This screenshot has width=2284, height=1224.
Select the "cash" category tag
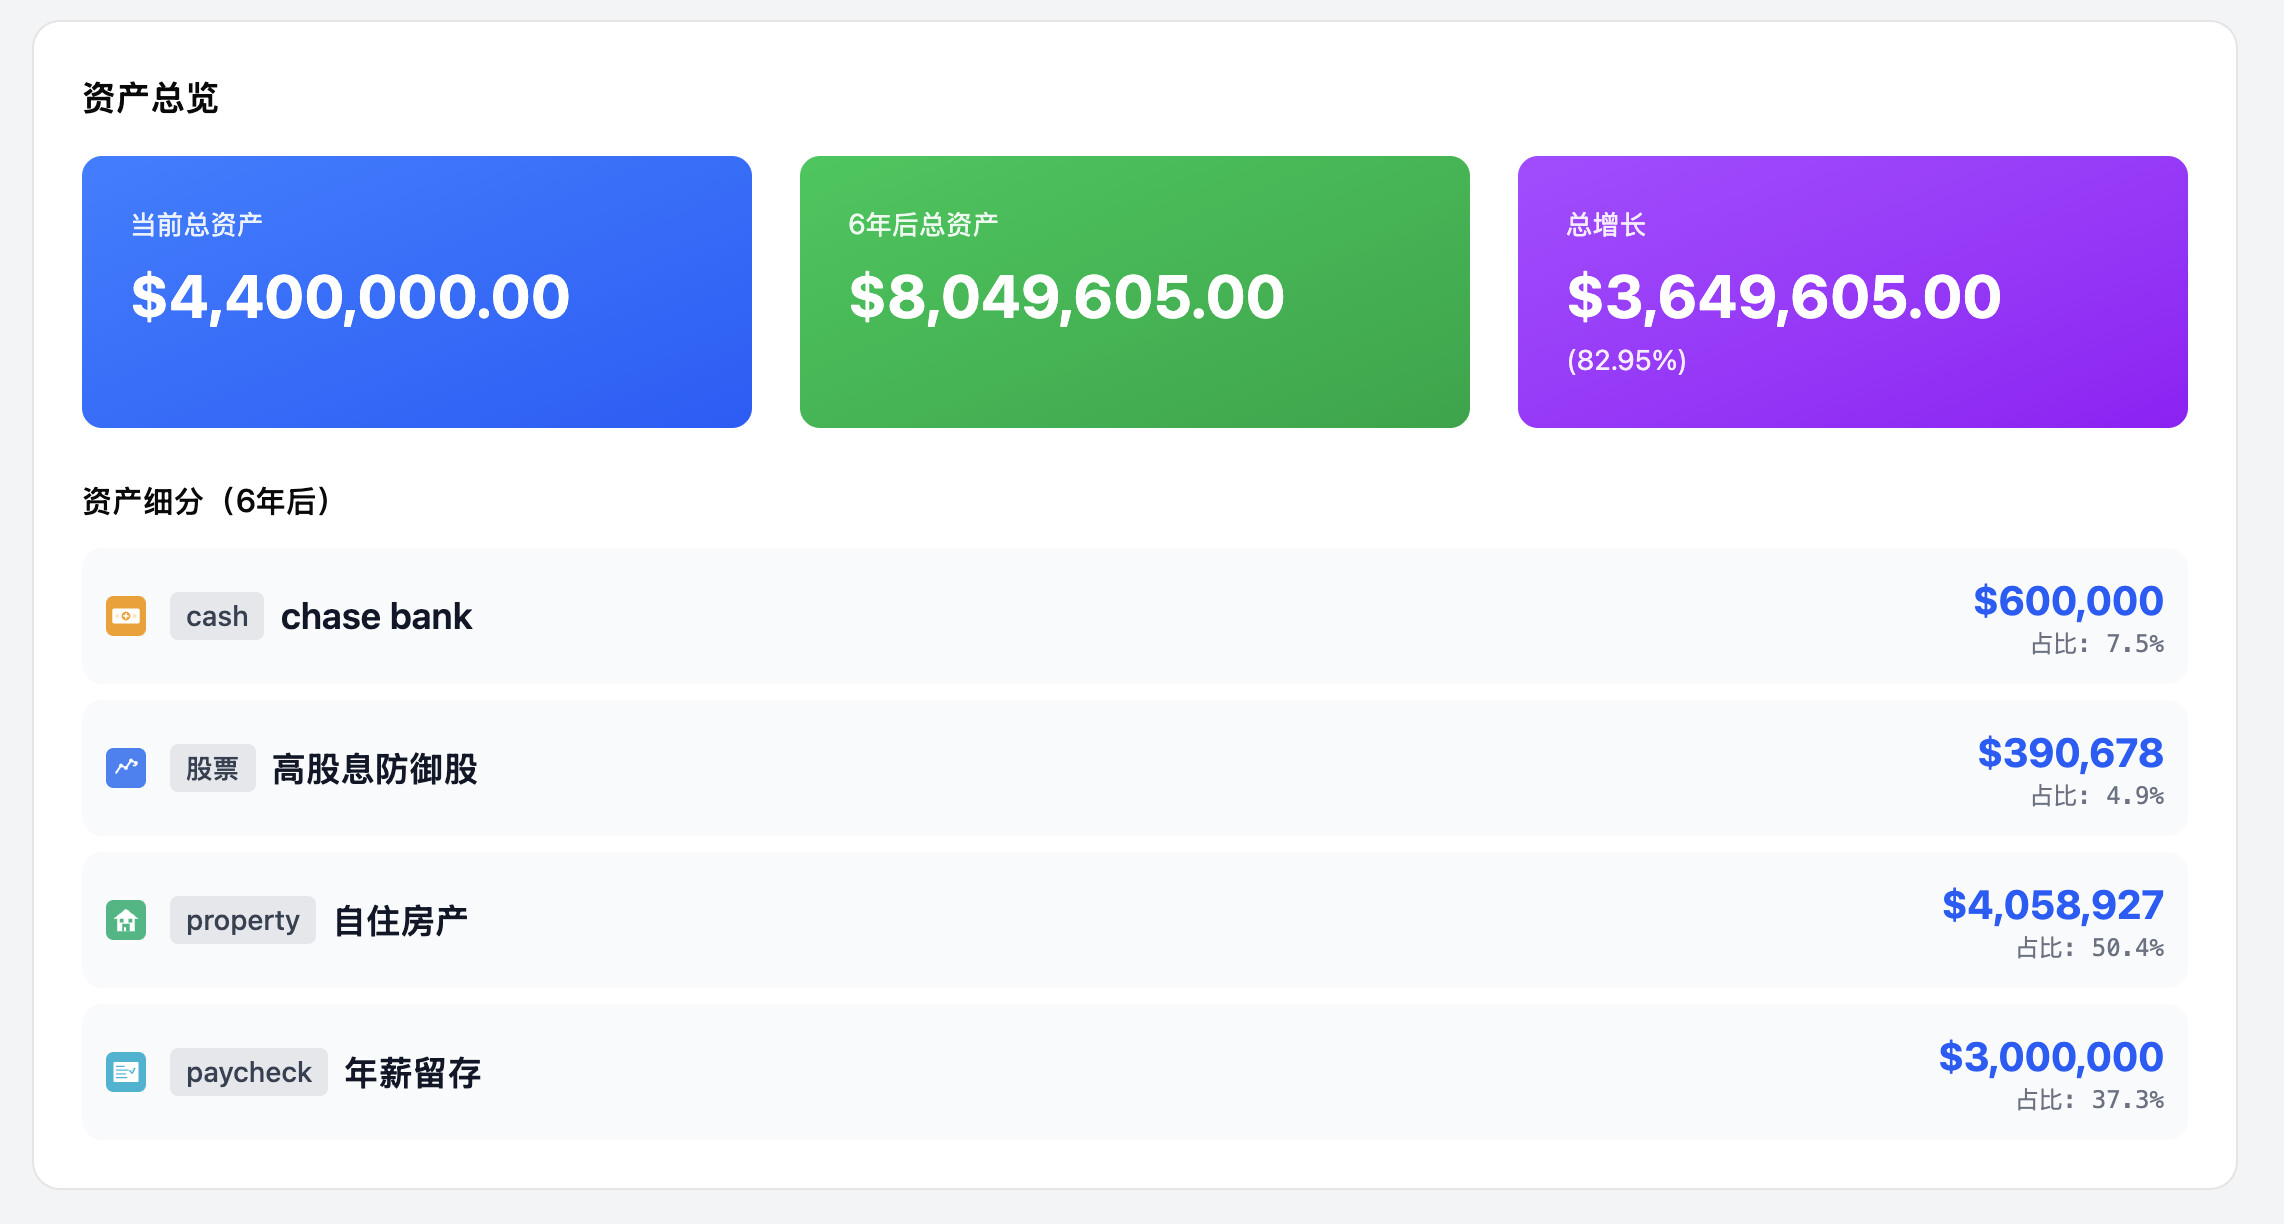217,616
